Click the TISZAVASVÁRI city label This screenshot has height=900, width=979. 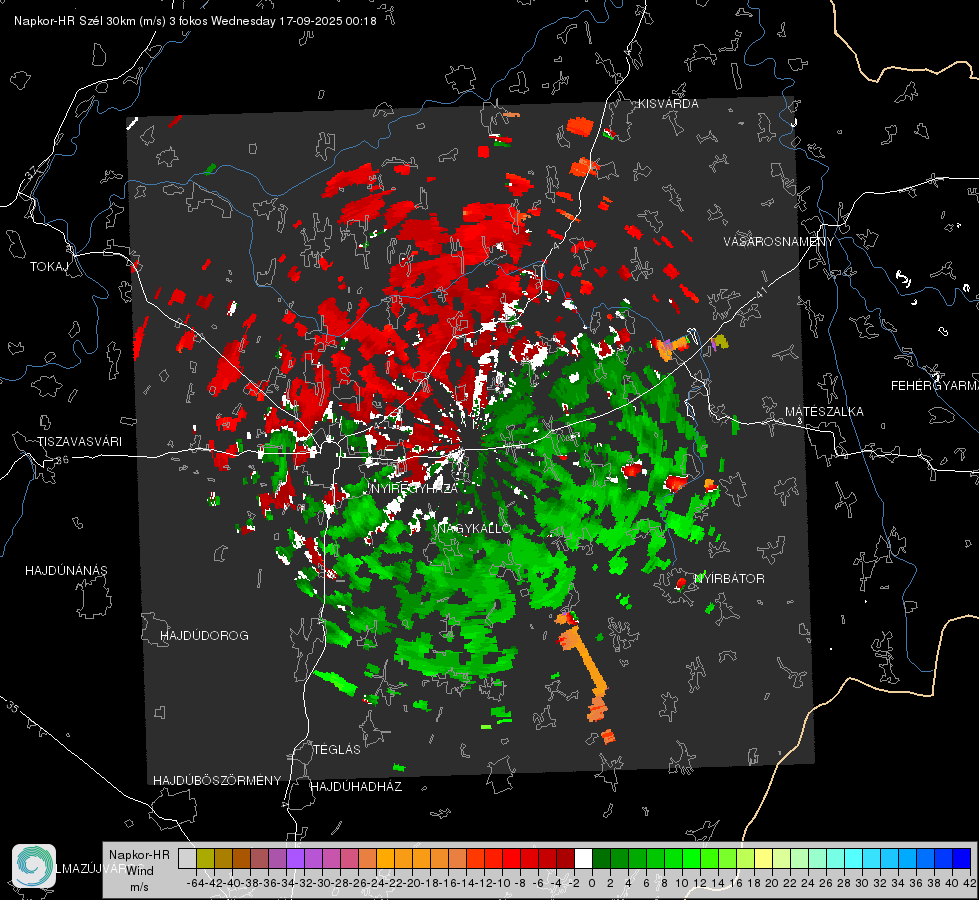tap(79, 442)
